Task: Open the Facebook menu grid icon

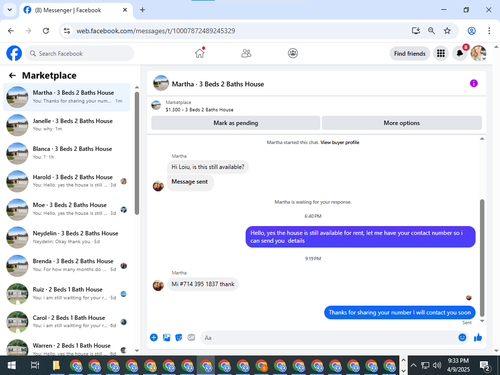Action: point(441,53)
